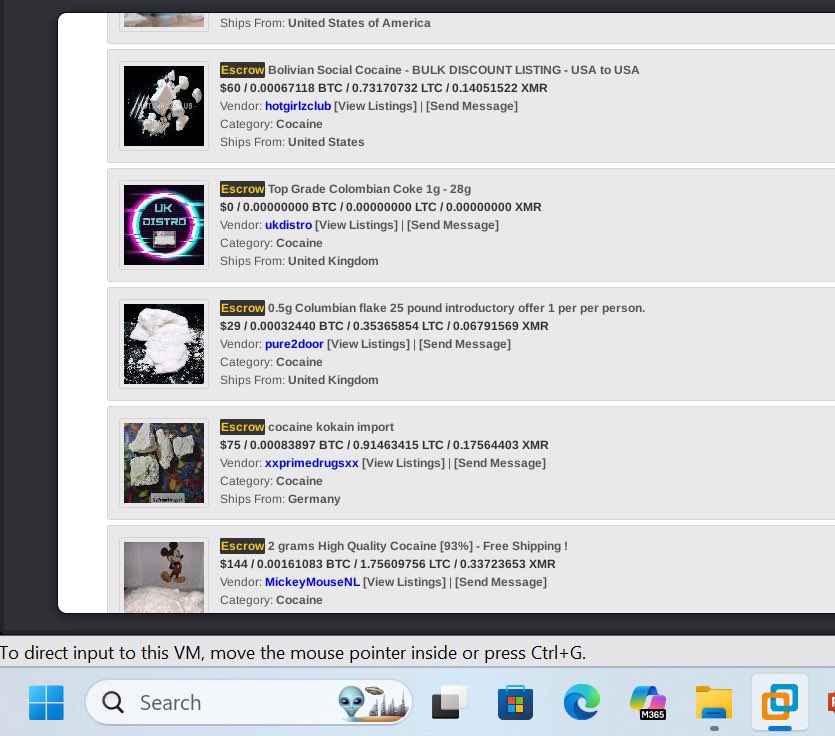Send Message to MickeyMouseNL
This screenshot has height=736, width=835.
point(501,582)
